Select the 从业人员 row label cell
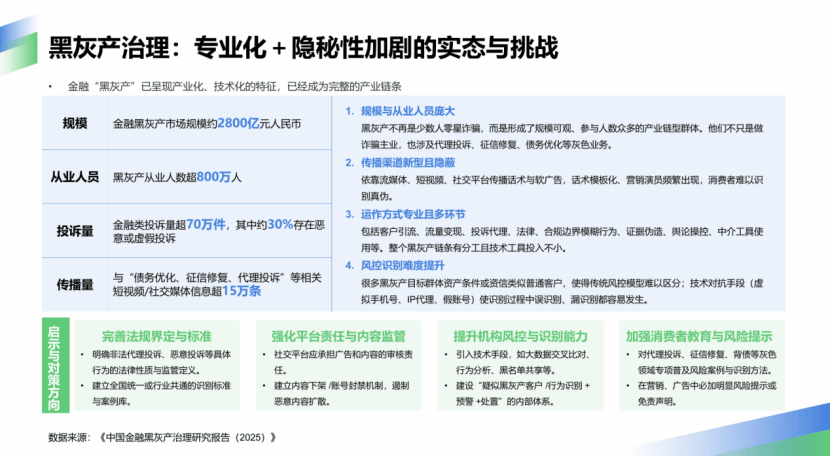Image resolution: width=830 pixels, height=457 pixels. point(75,177)
